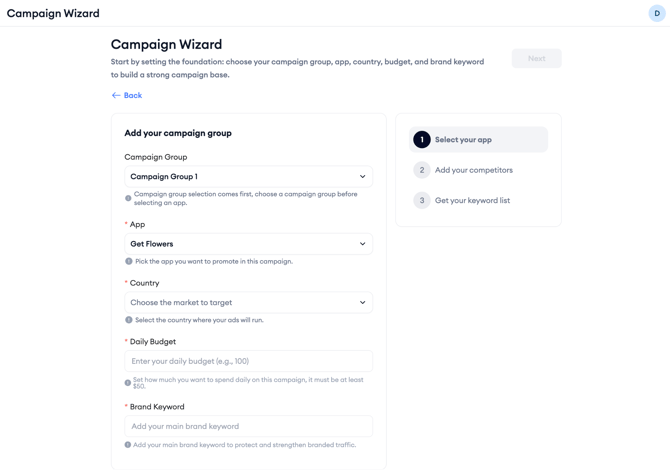This screenshot has height=470, width=670.
Task: Click the Back link
Action: click(x=132, y=96)
